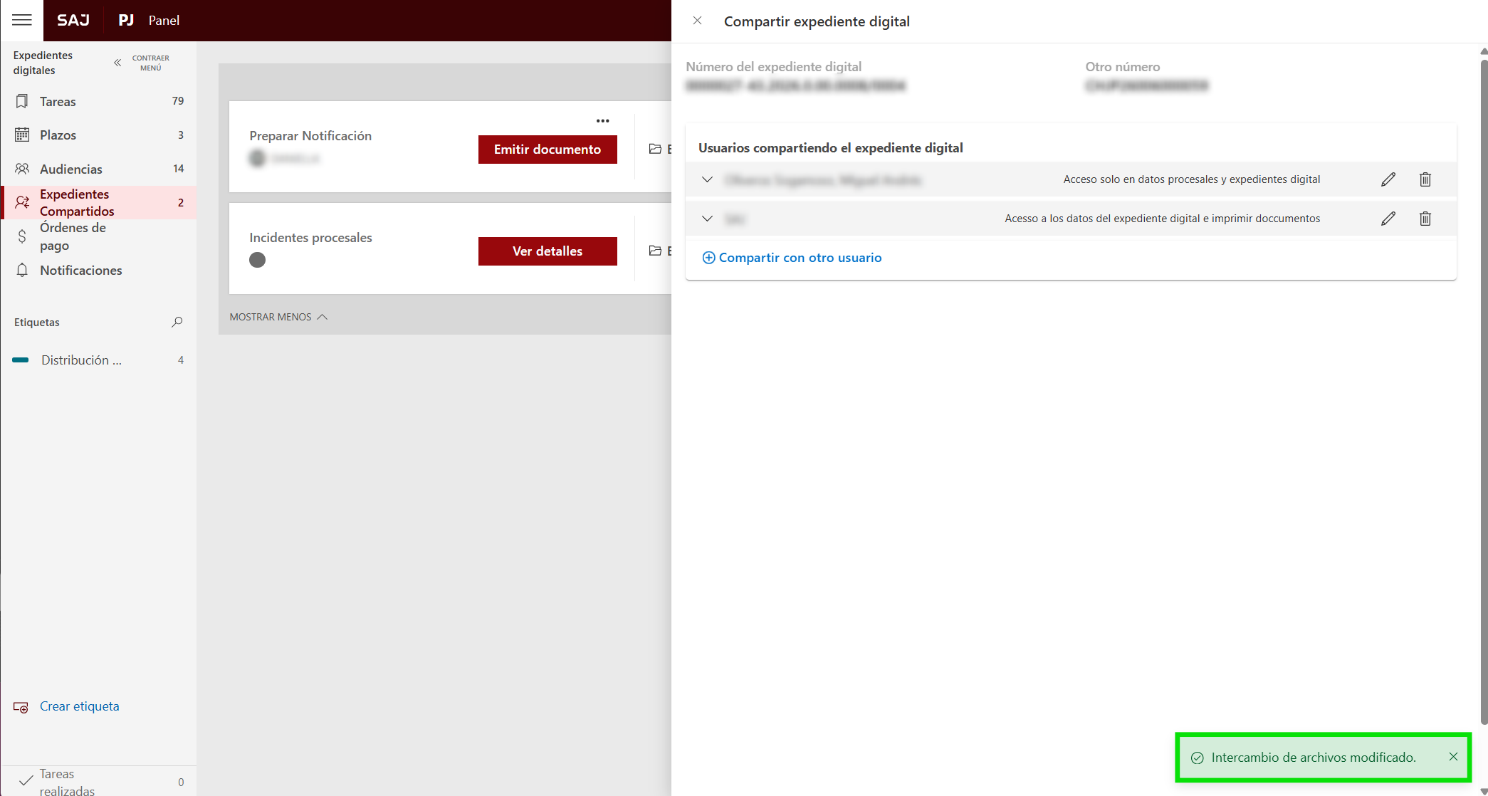Edit first shared user's access permissions
The width and height of the screenshot is (1488, 796).
pyautogui.click(x=1388, y=180)
